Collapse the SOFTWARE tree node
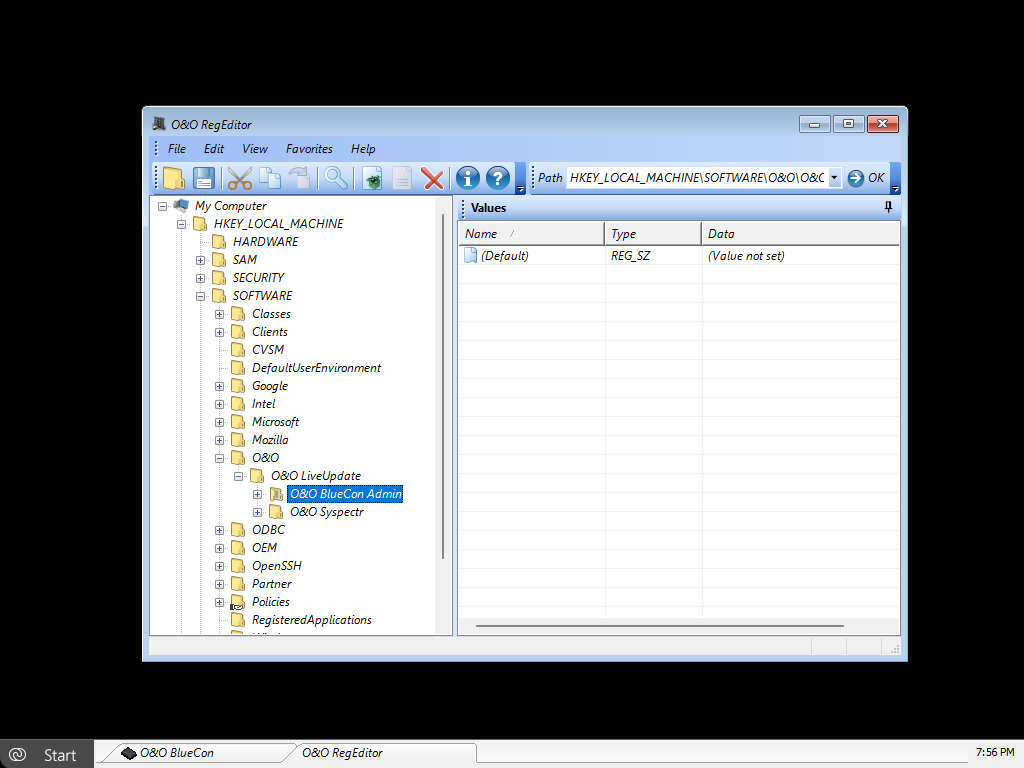The height and width of the screenshot is (768, 1024). pos(201,296)
